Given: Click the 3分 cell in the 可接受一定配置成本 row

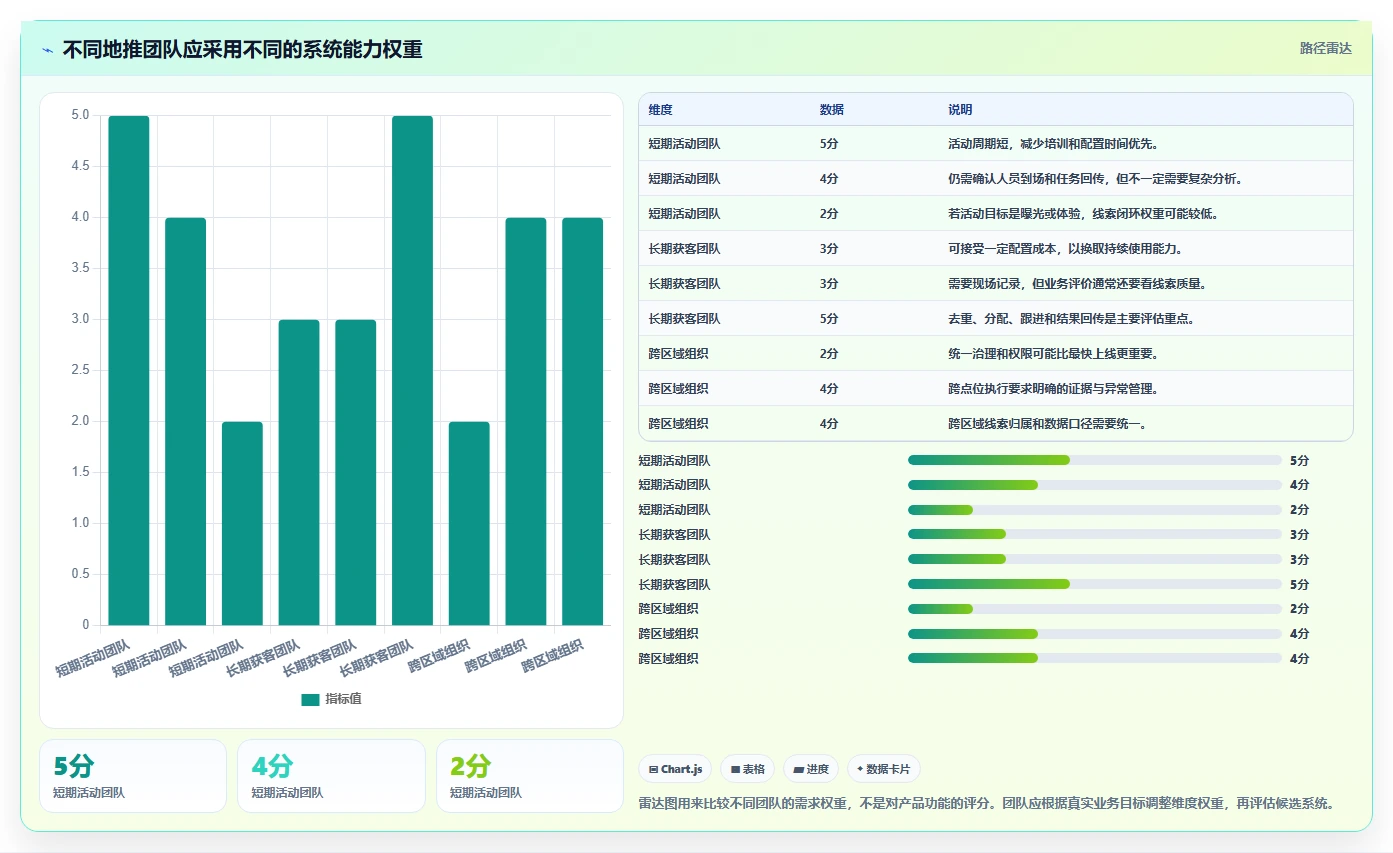Looking at the screenshot, I should point(829,249).
